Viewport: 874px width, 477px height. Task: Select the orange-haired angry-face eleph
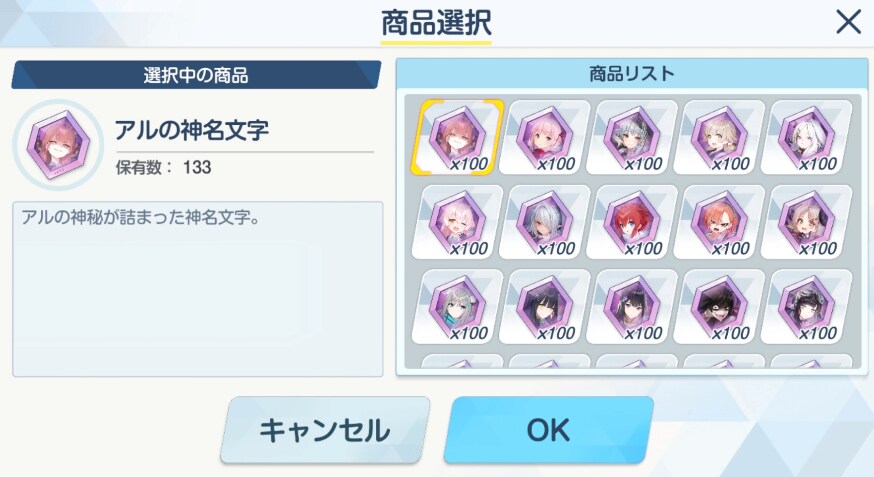[x=719, y=222]
